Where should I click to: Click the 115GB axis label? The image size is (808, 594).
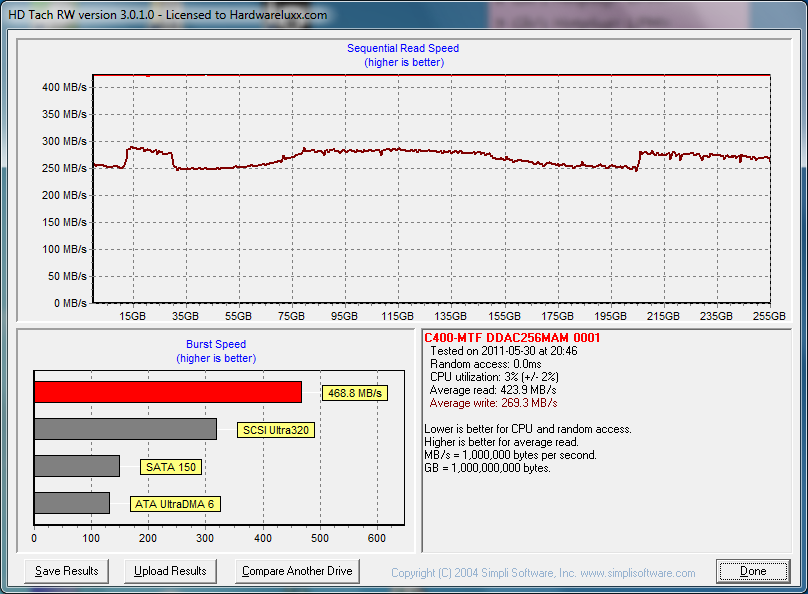point(397,316)
